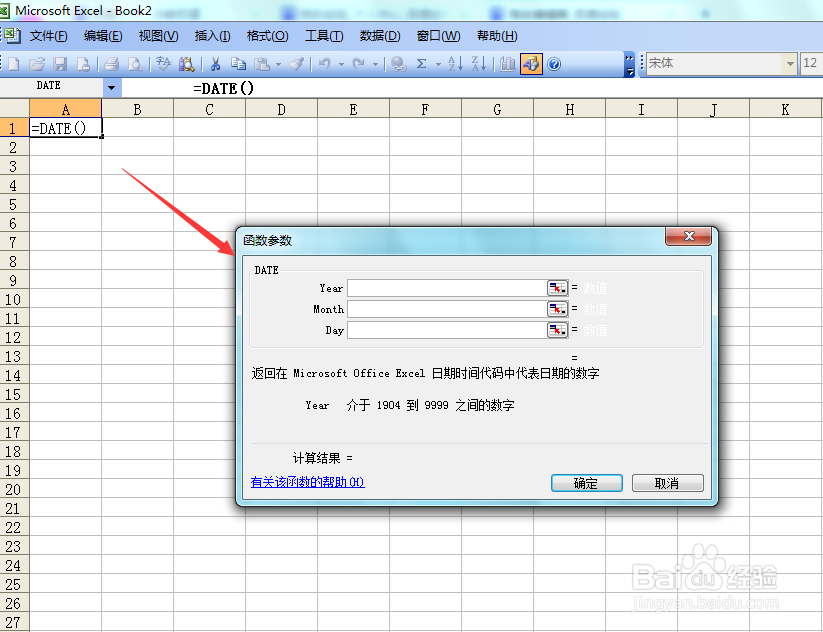Open the 编辑(E) menu
The width and height of the screenshot is (823, 632).
pyautogui.click(x=103, y=36)
